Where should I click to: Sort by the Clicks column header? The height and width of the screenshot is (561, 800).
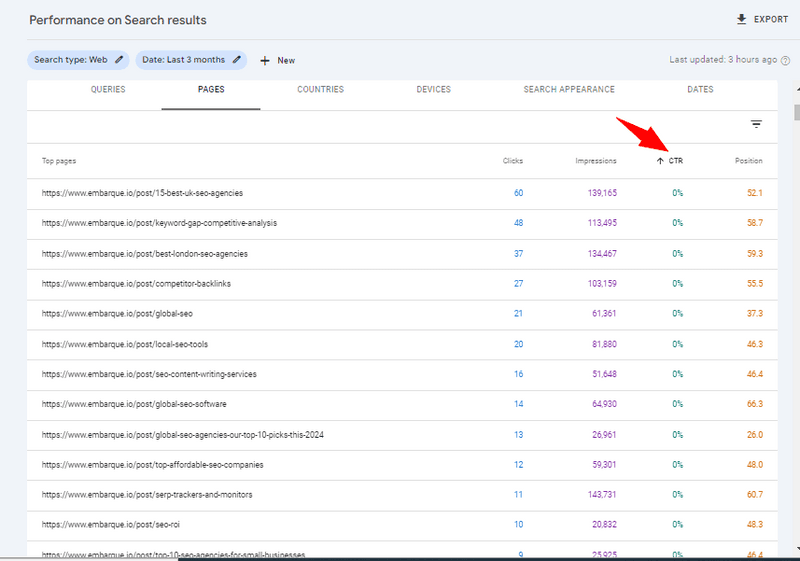pos(513,161)
